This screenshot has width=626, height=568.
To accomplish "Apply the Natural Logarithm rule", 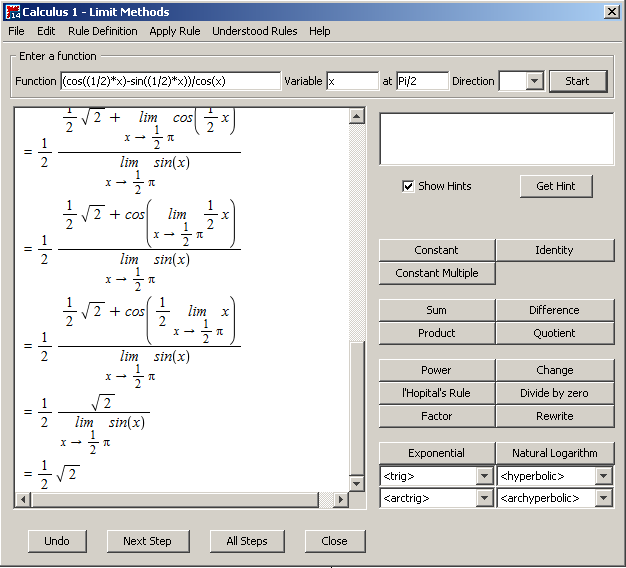I will click(x=555, y=453).
